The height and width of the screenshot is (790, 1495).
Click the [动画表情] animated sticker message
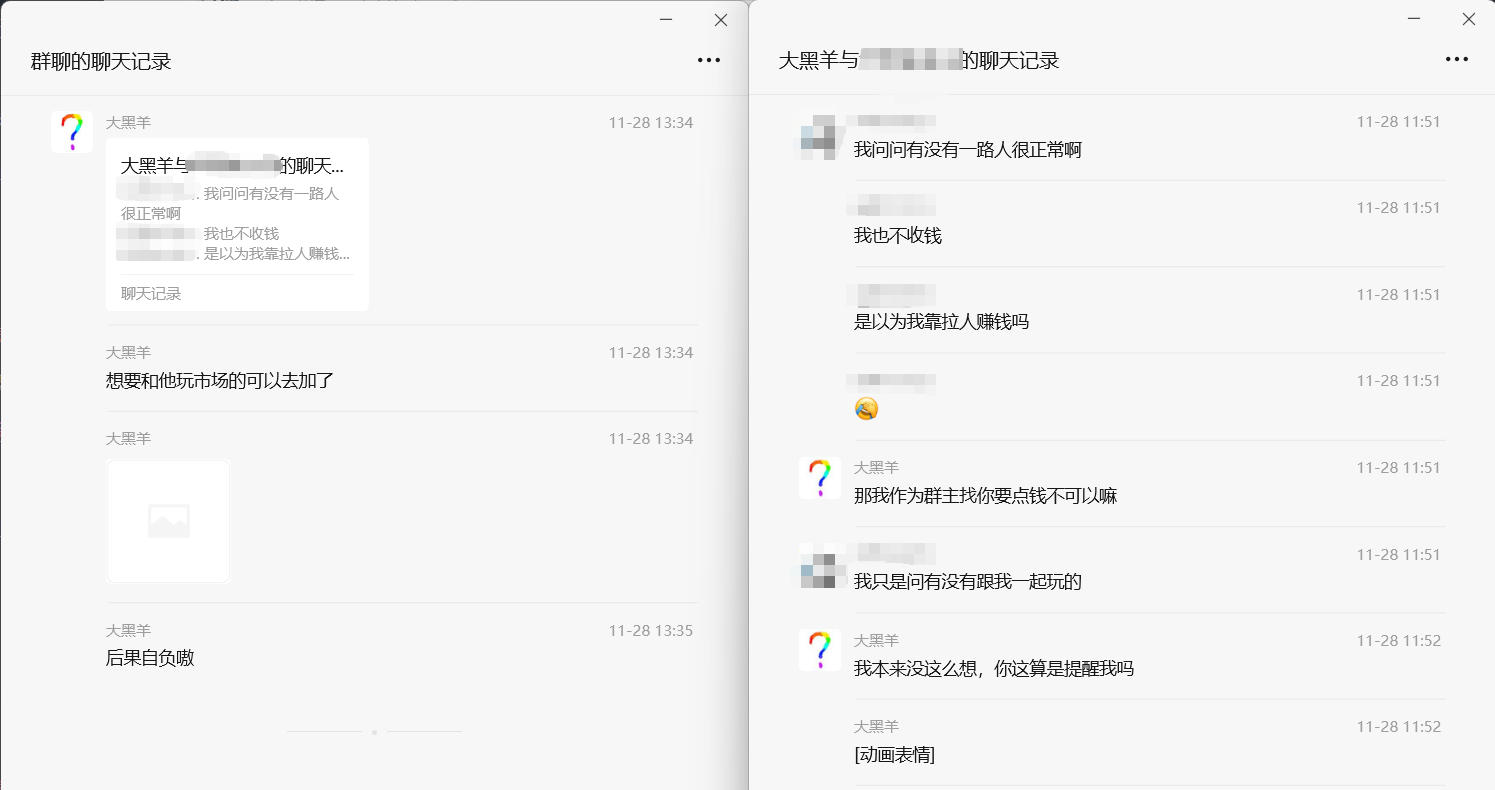pyautogui.click(x=894, y=755)
